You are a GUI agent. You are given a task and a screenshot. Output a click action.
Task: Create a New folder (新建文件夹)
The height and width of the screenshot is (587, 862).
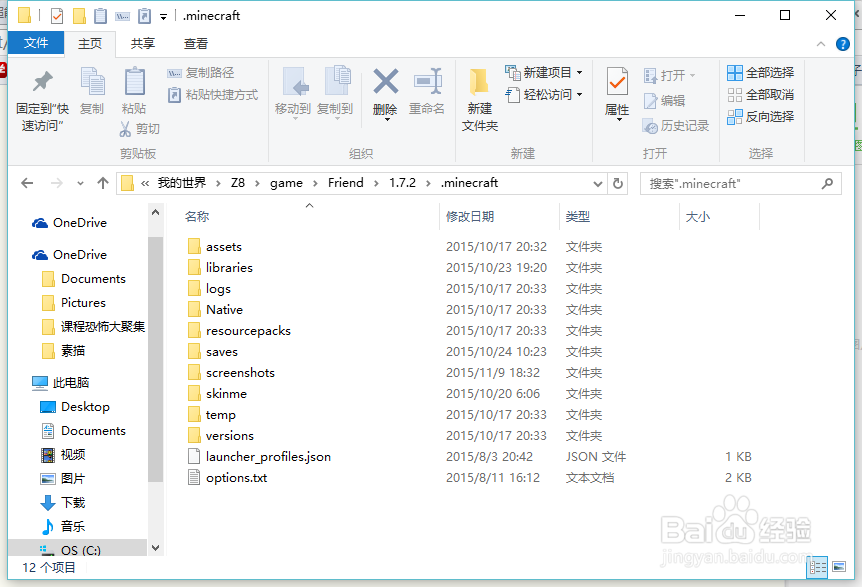pos(479,99)
